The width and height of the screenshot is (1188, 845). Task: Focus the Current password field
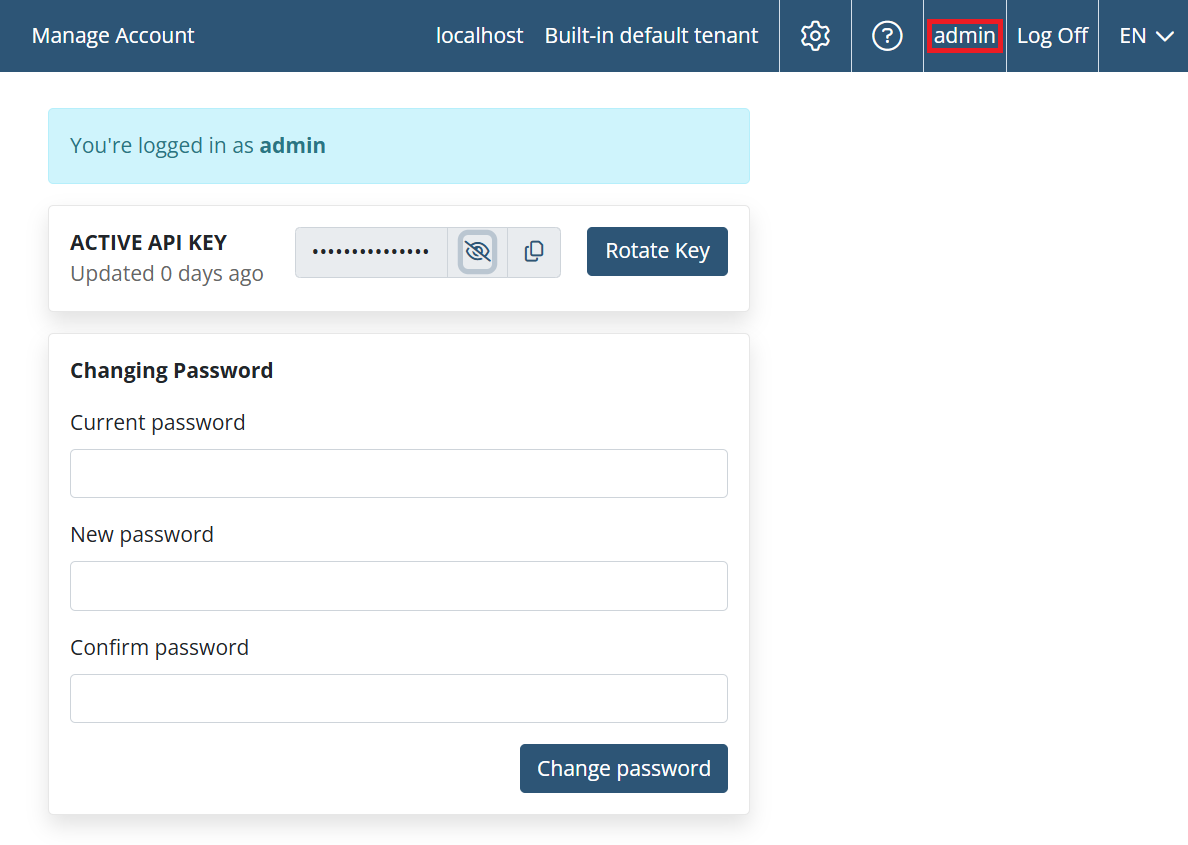(x=399, y=474)
